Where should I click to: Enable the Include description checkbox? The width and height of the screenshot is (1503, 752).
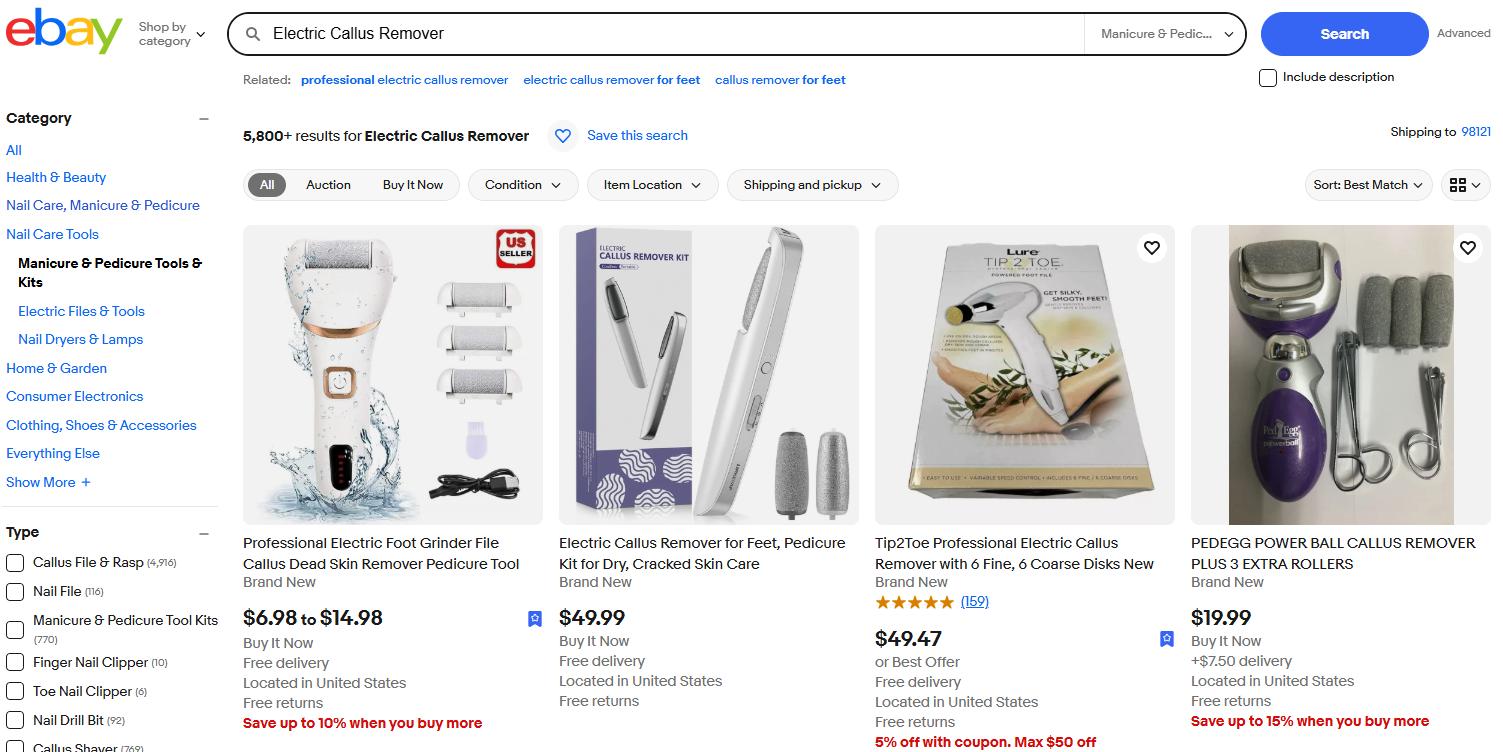[x=1267, y=77]
